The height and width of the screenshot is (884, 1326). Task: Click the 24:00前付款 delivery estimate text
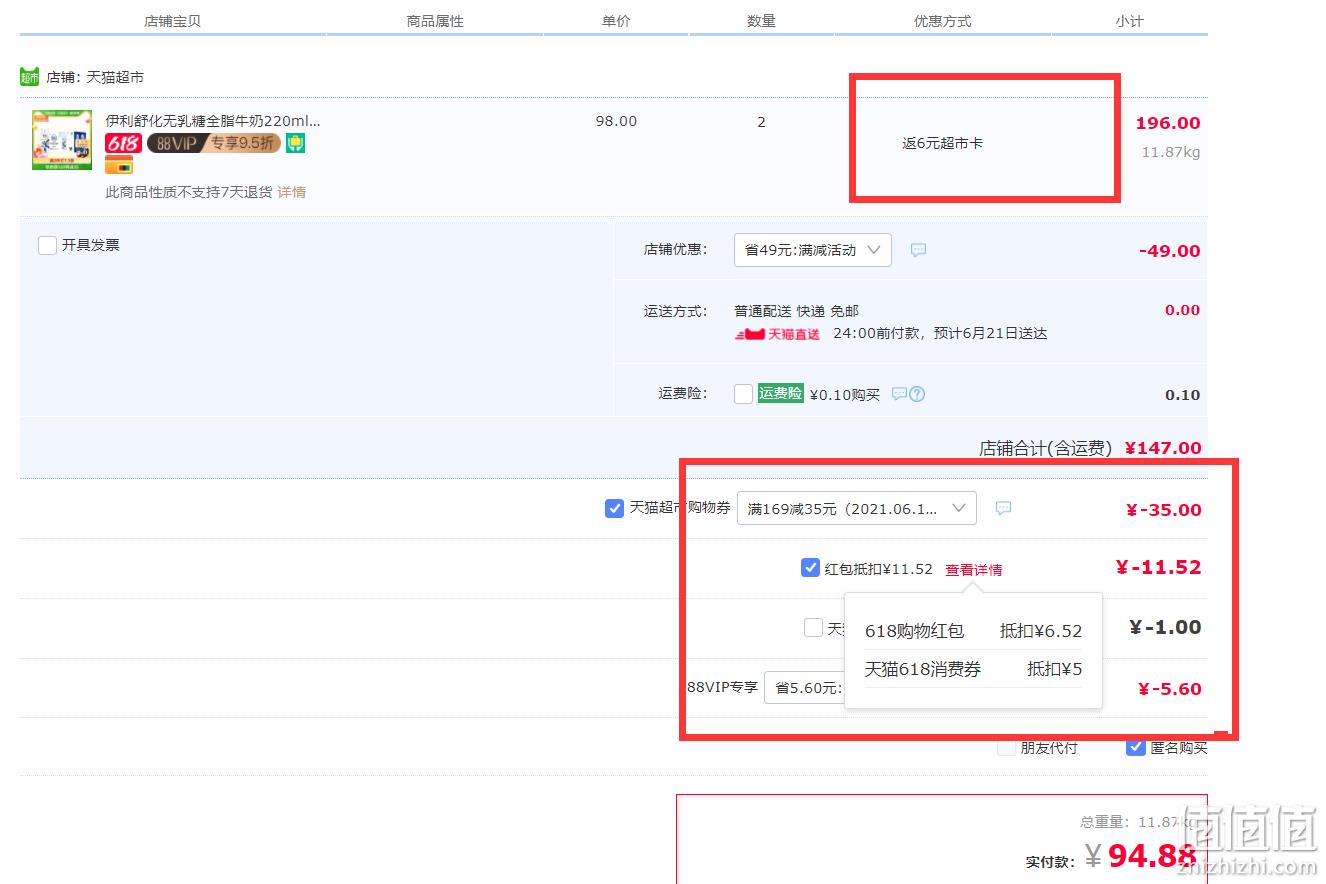[x=940, y=334]
